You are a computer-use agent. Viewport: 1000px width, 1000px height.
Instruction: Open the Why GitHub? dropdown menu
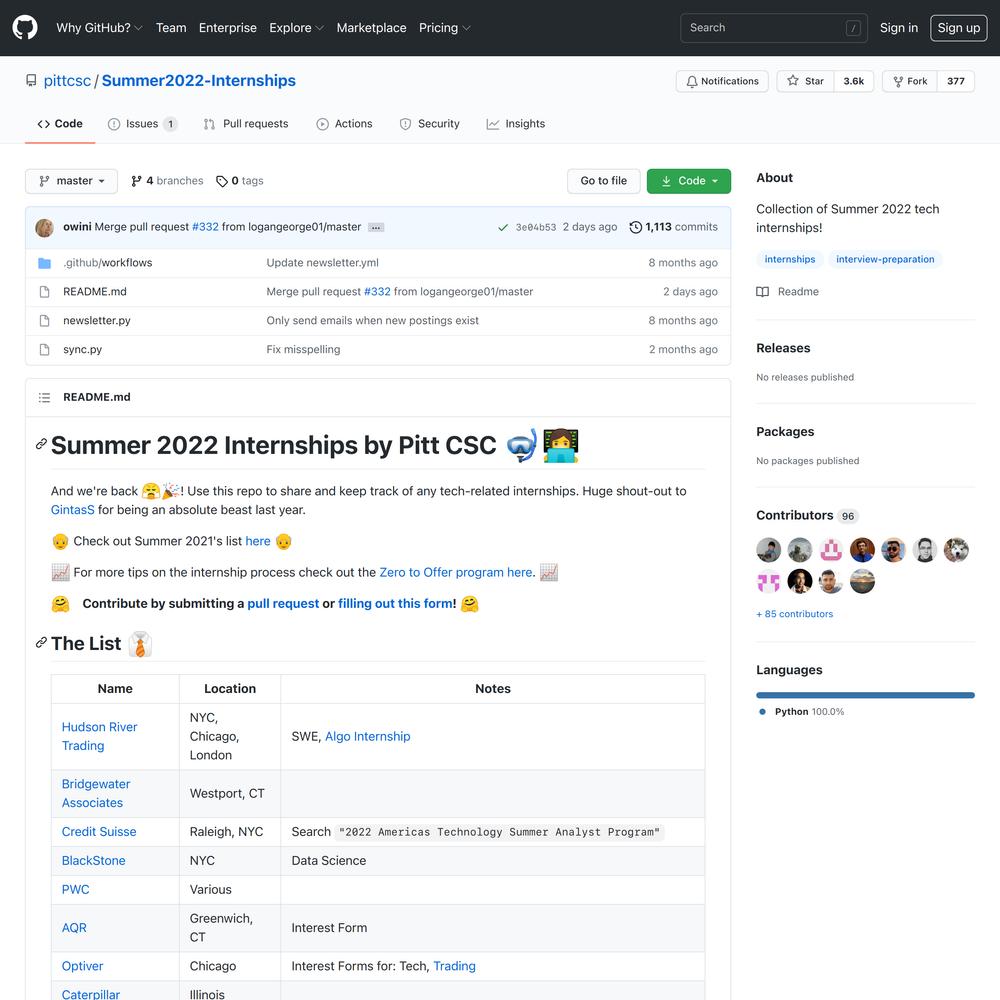point(99,28)
